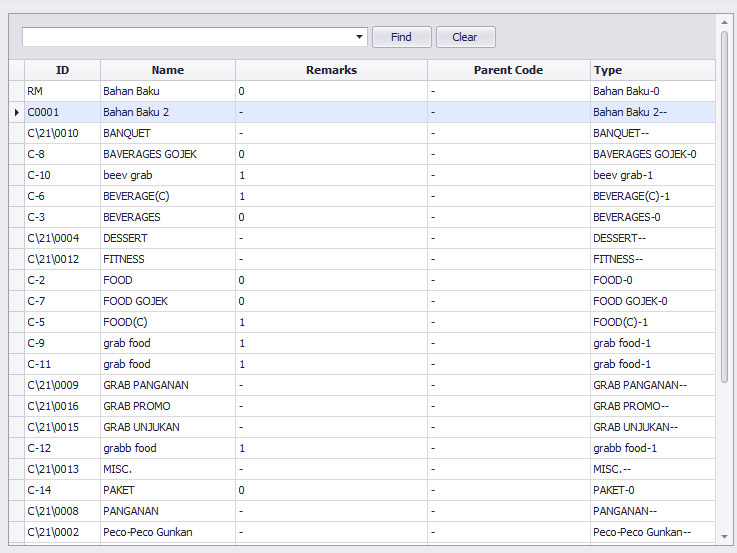Select the RM ID cell
Screen dimensions: 737x553
point(63,91)
